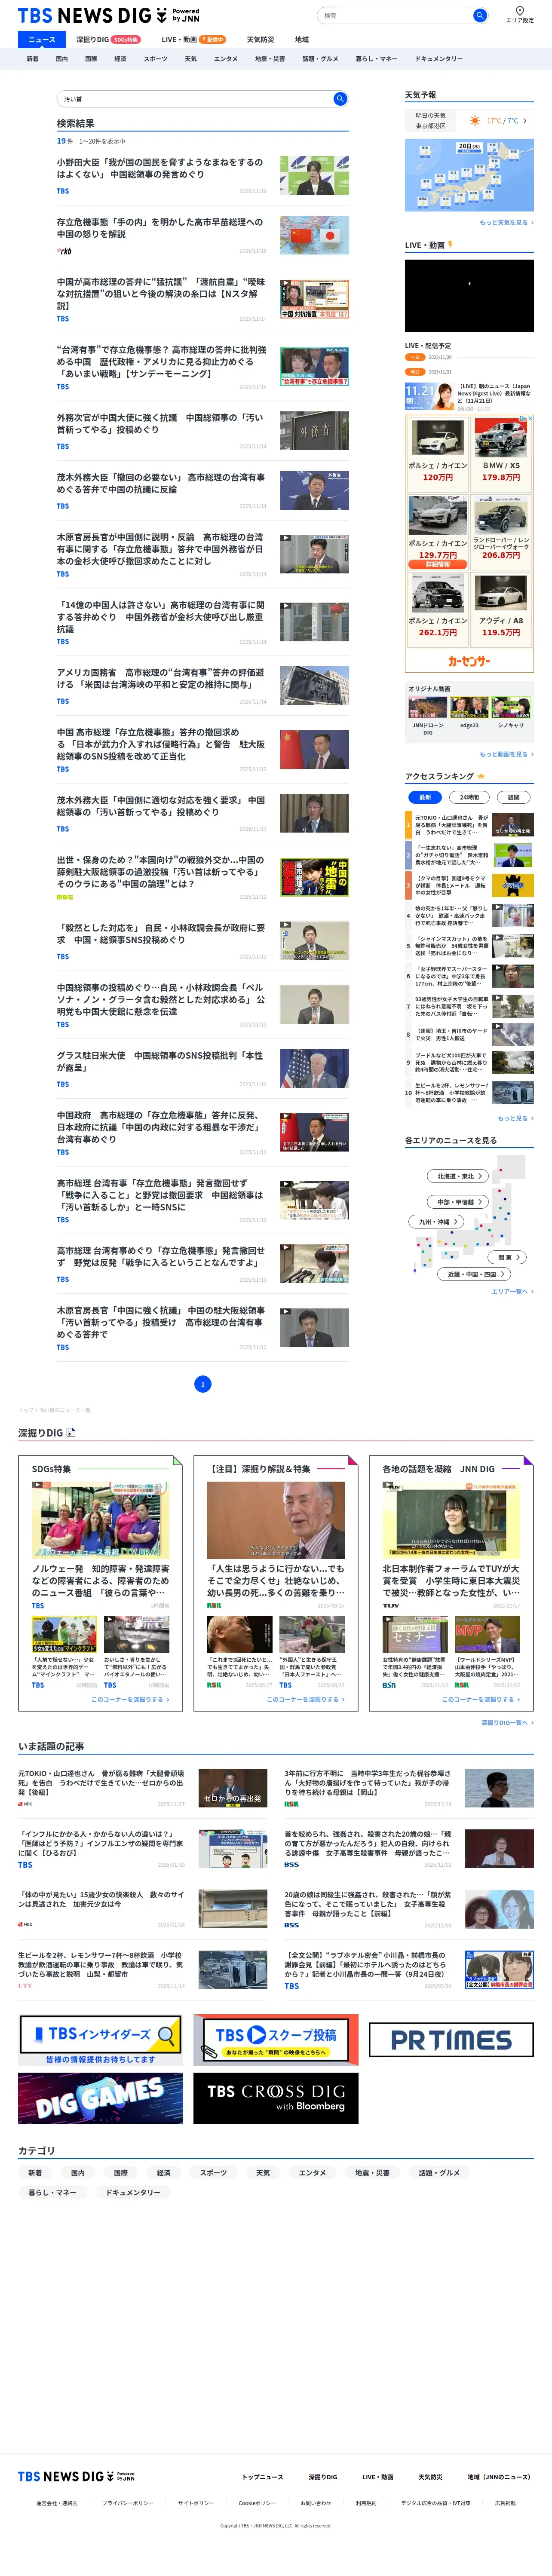The height and width of the screenshot is (2576, 552).
Task: Show the 24時間 access ranking
Action: point(469,797)
